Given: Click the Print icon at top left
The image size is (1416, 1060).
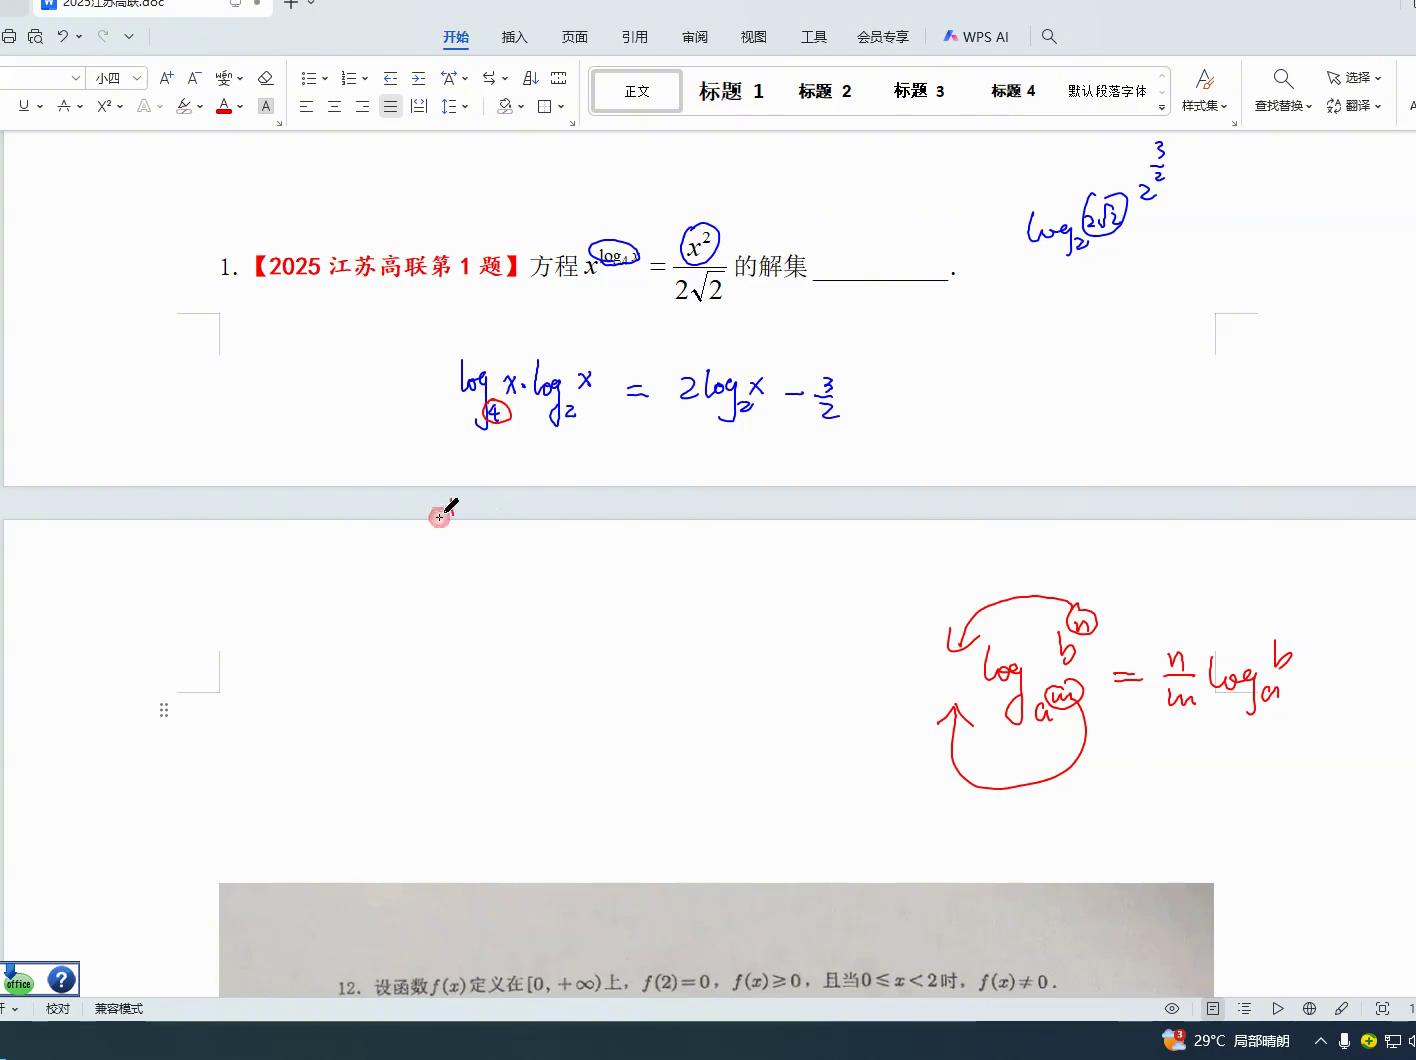Looking at the screenshot, I should point(10,34).
